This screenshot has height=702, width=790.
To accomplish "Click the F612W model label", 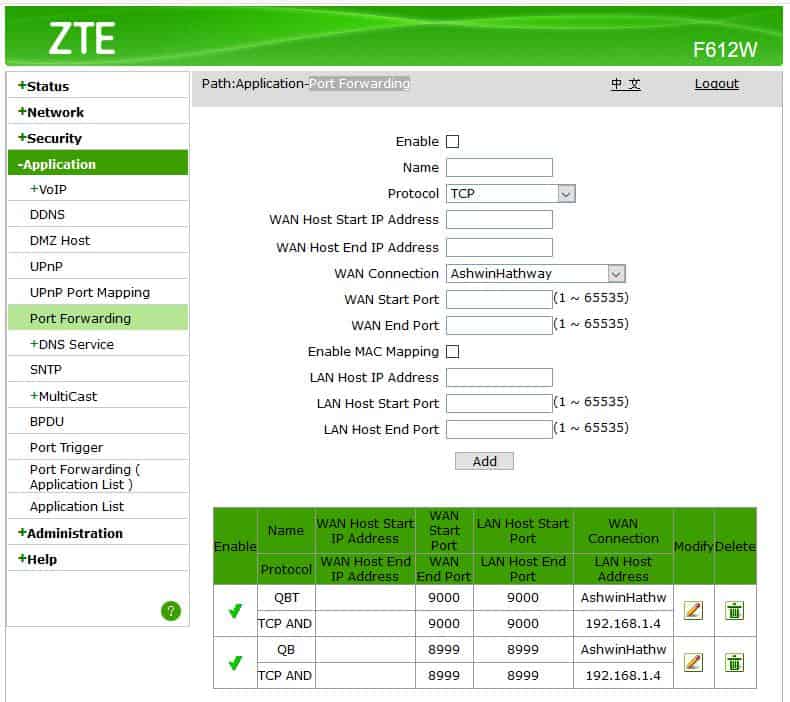I will 725,49.
